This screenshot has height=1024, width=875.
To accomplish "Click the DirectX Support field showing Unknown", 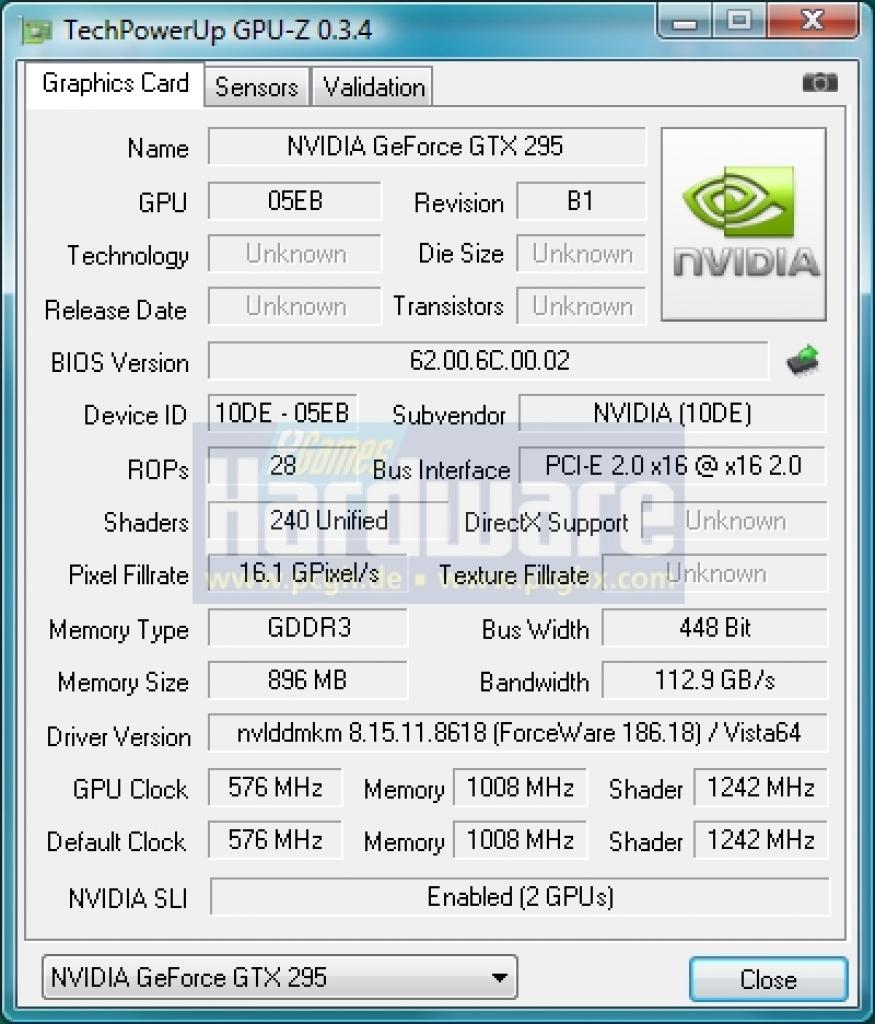I will pos(735,520).
